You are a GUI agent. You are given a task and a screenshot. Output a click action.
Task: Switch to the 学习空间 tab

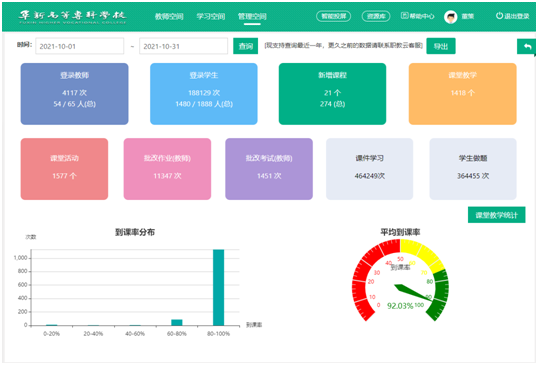pos(210,16)
